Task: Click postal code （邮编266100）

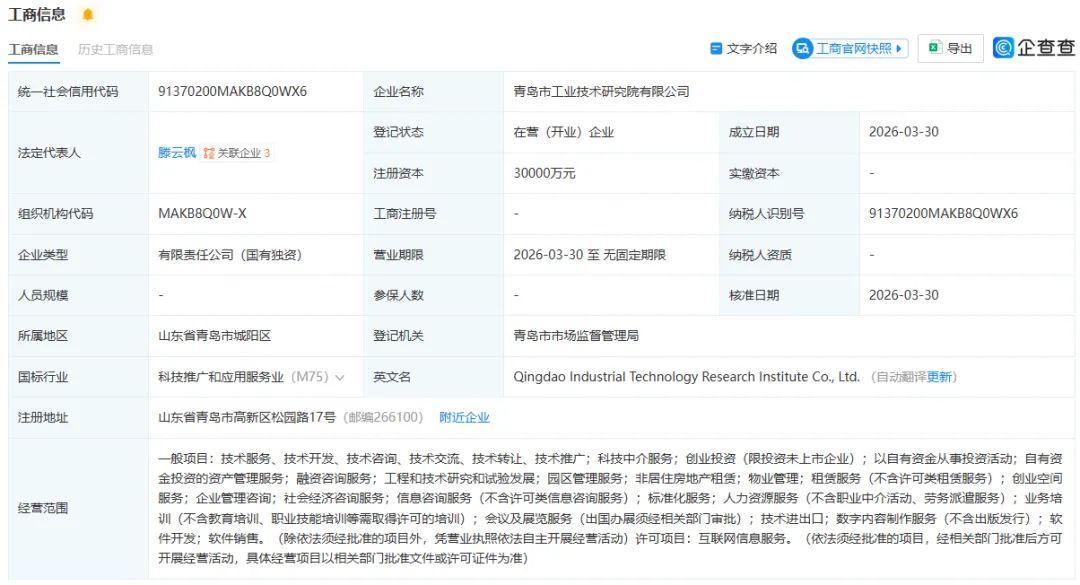Action: click(x=383, y=418)
